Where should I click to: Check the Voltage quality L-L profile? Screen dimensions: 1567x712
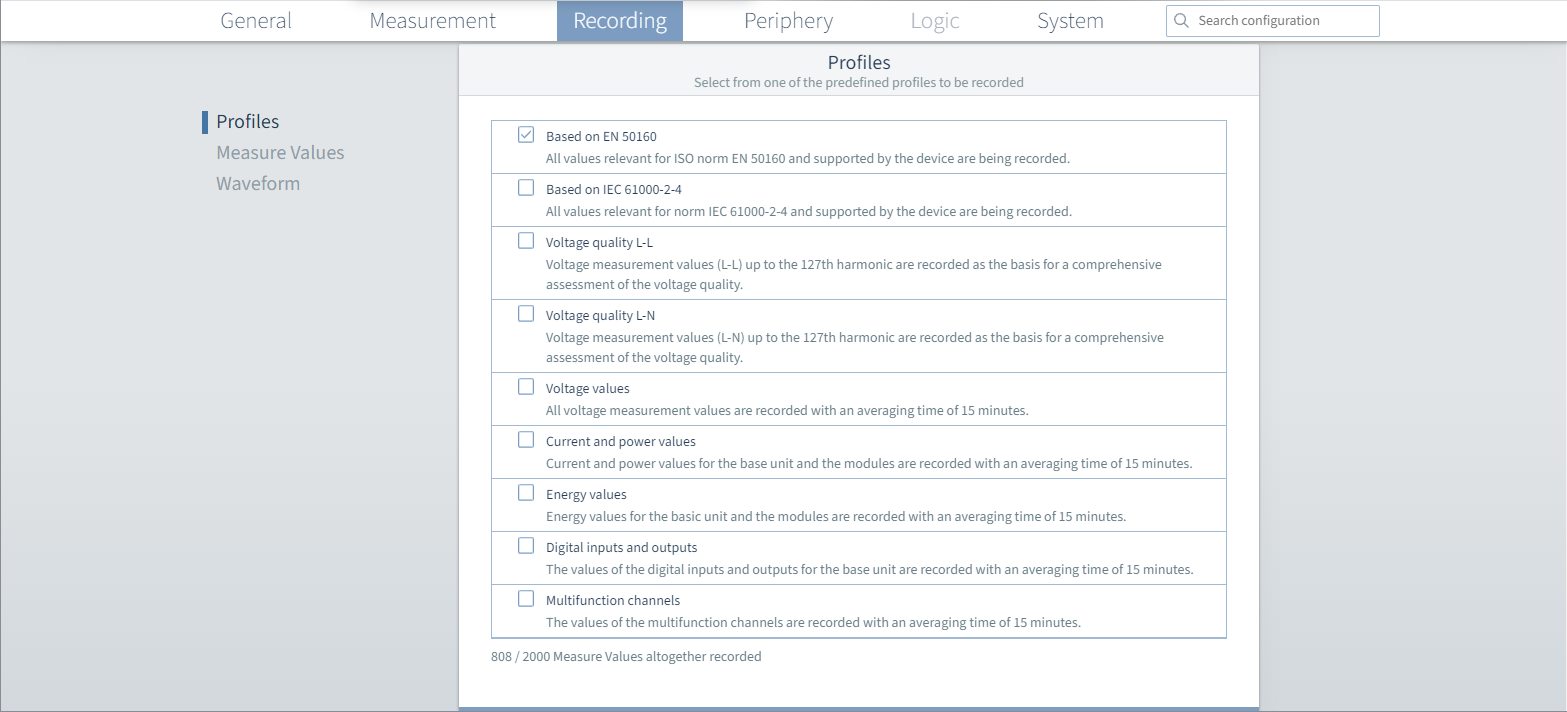(526, 240)
